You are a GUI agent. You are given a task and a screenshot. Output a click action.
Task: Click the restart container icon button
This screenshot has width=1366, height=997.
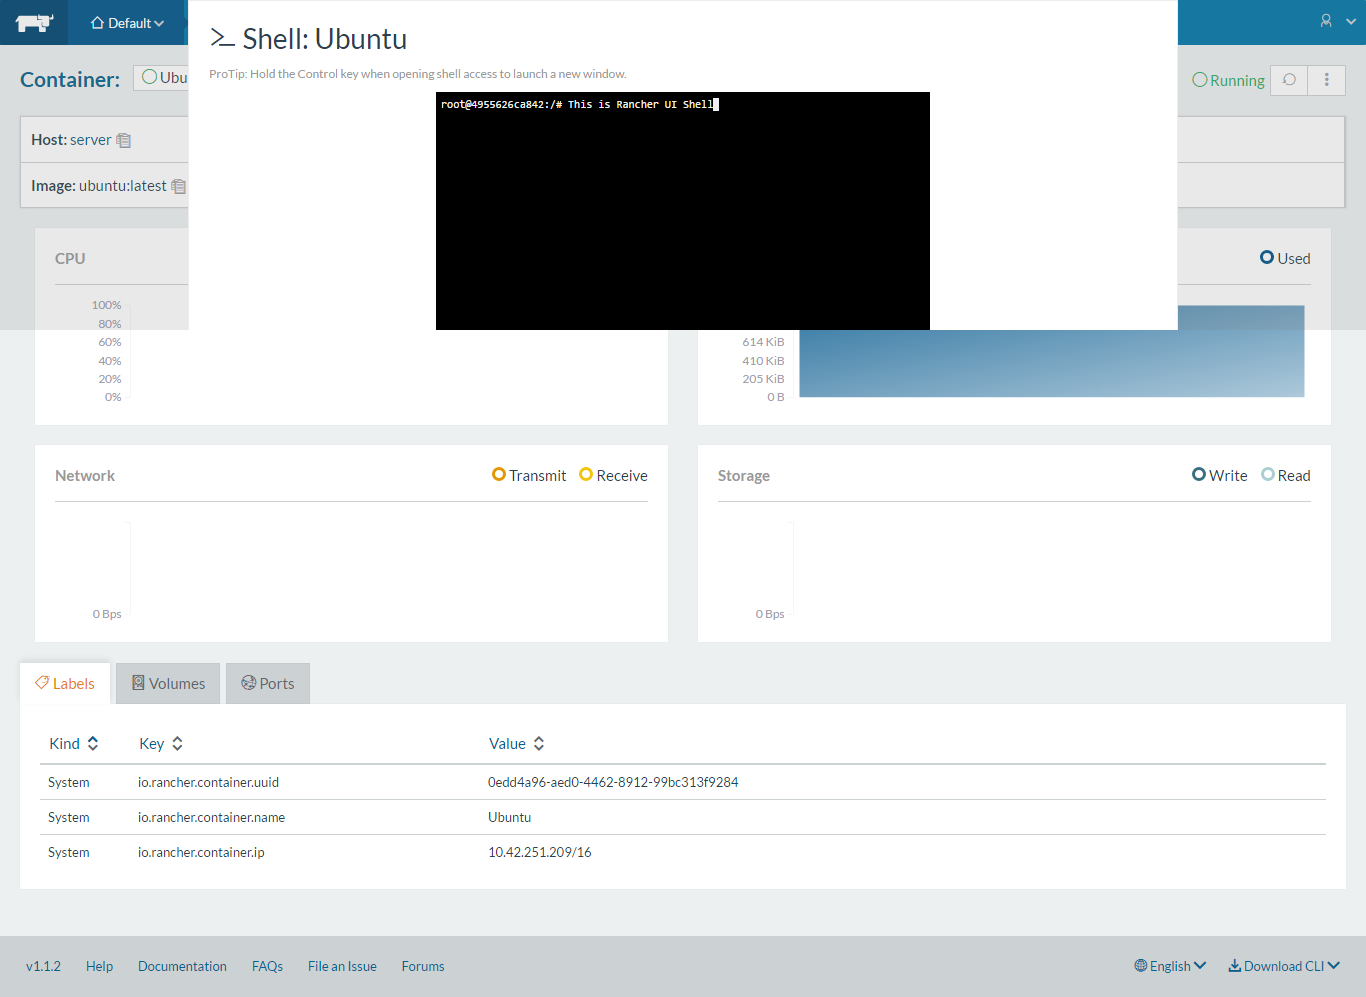click(1289, 80)
